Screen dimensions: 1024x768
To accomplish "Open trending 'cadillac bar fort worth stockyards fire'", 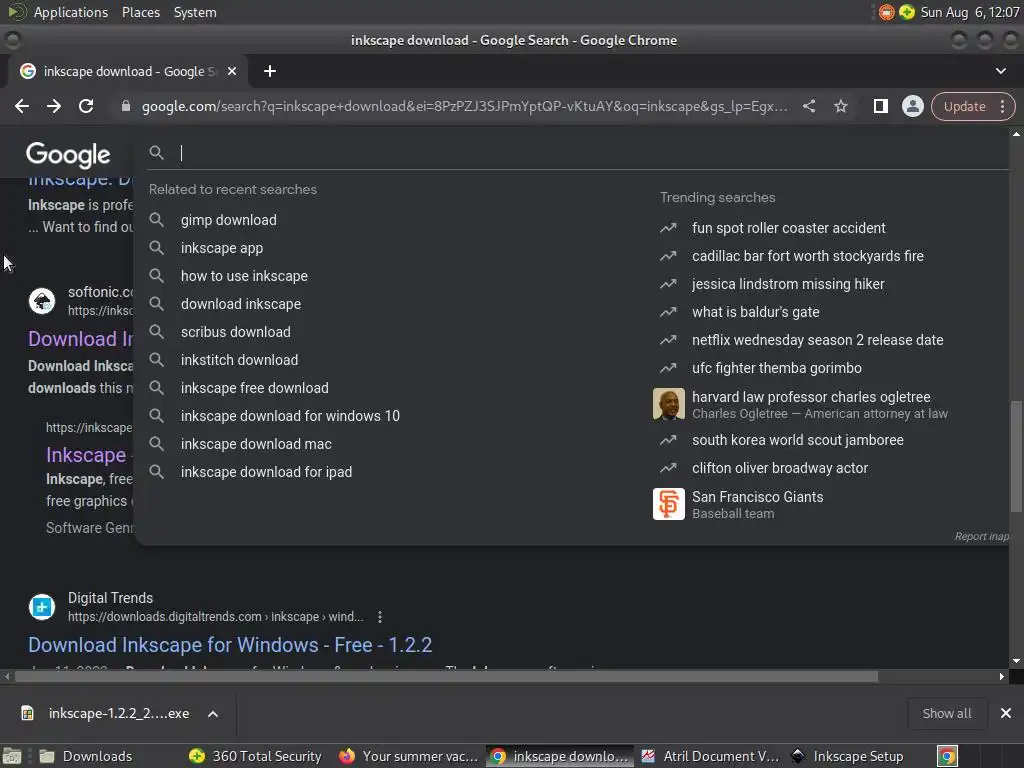I will tap(808, 256).
